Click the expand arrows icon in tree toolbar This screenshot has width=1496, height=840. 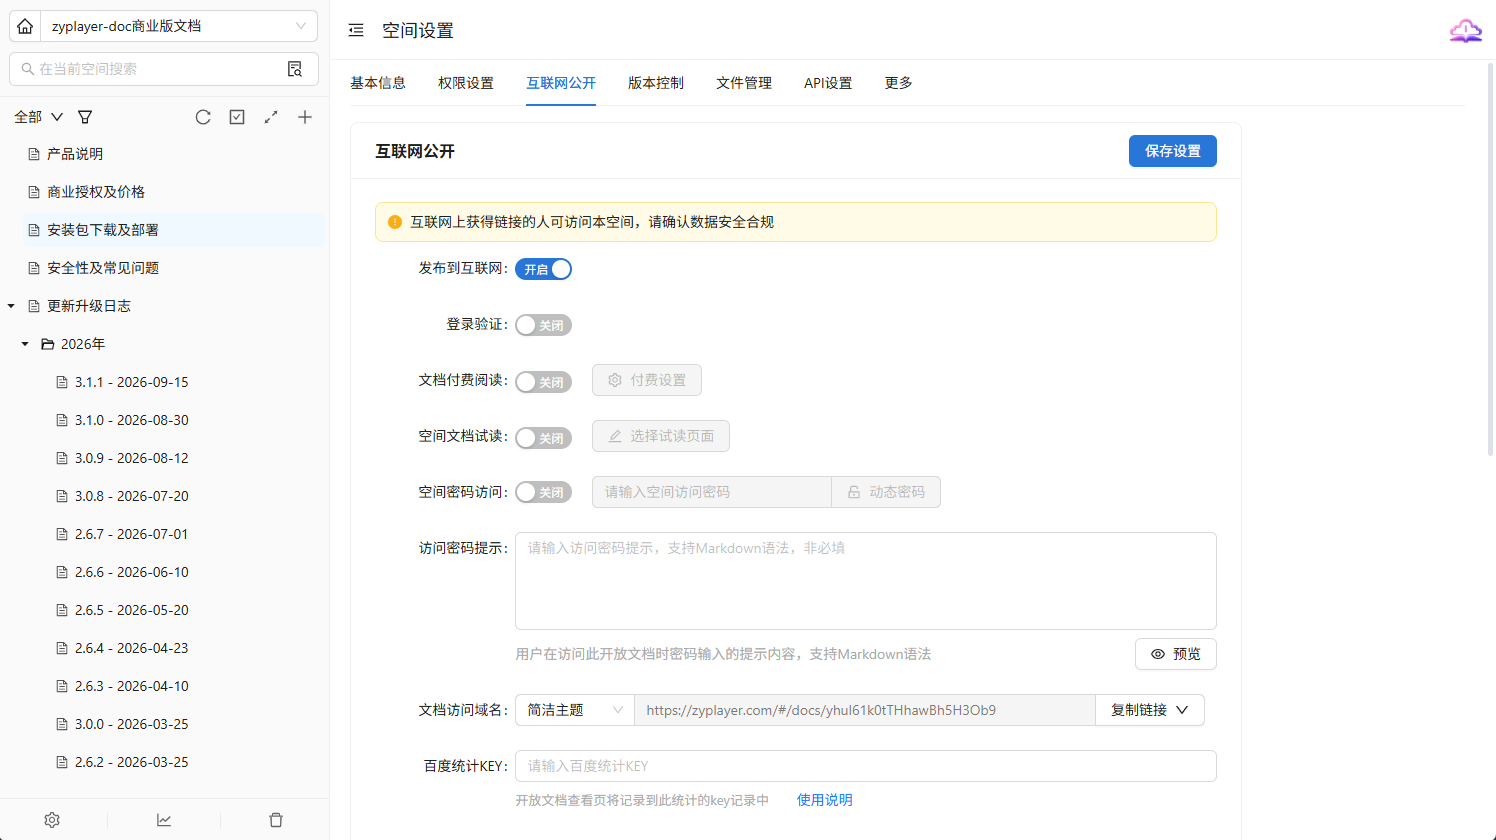[271, 117]
